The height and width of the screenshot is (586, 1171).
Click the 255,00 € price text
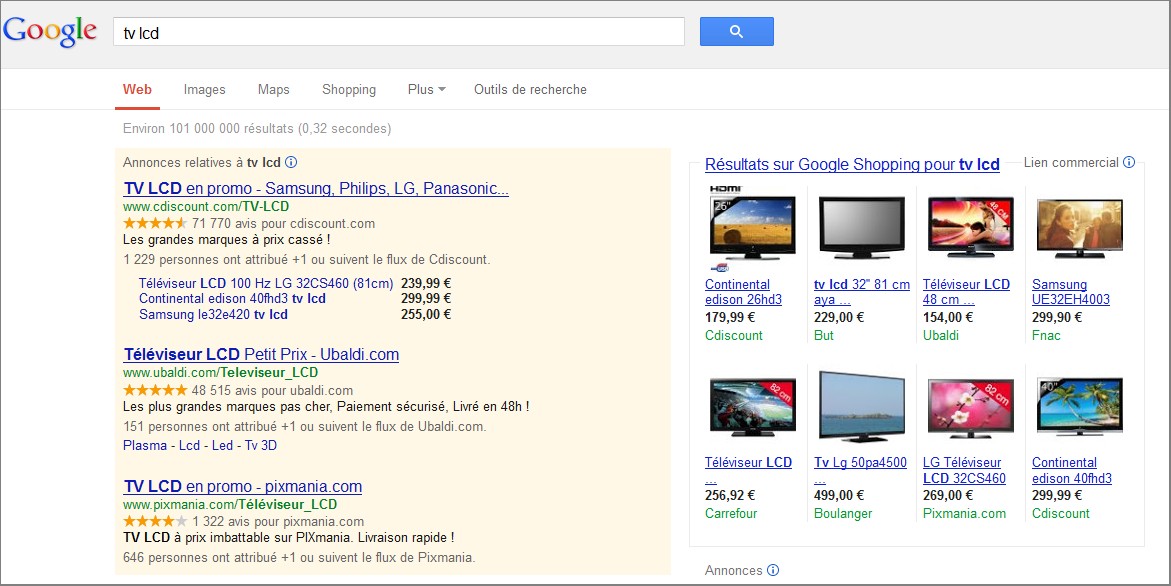tap(426, 314)
